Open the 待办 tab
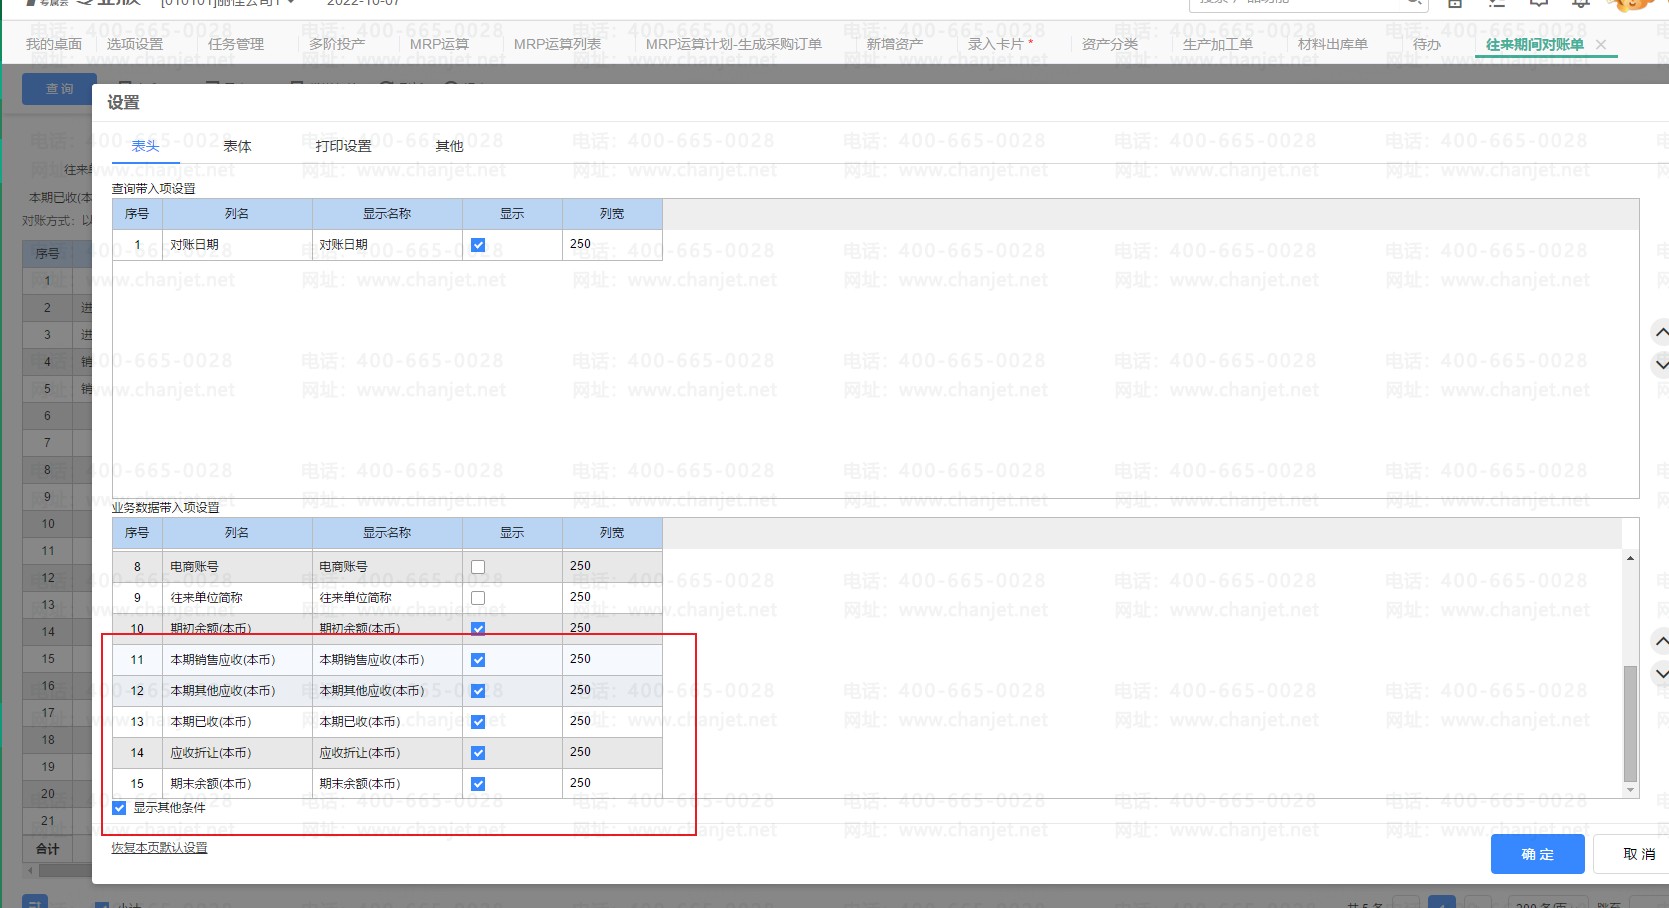Viewport: 1669px width, 908px height. (1427, 44)
